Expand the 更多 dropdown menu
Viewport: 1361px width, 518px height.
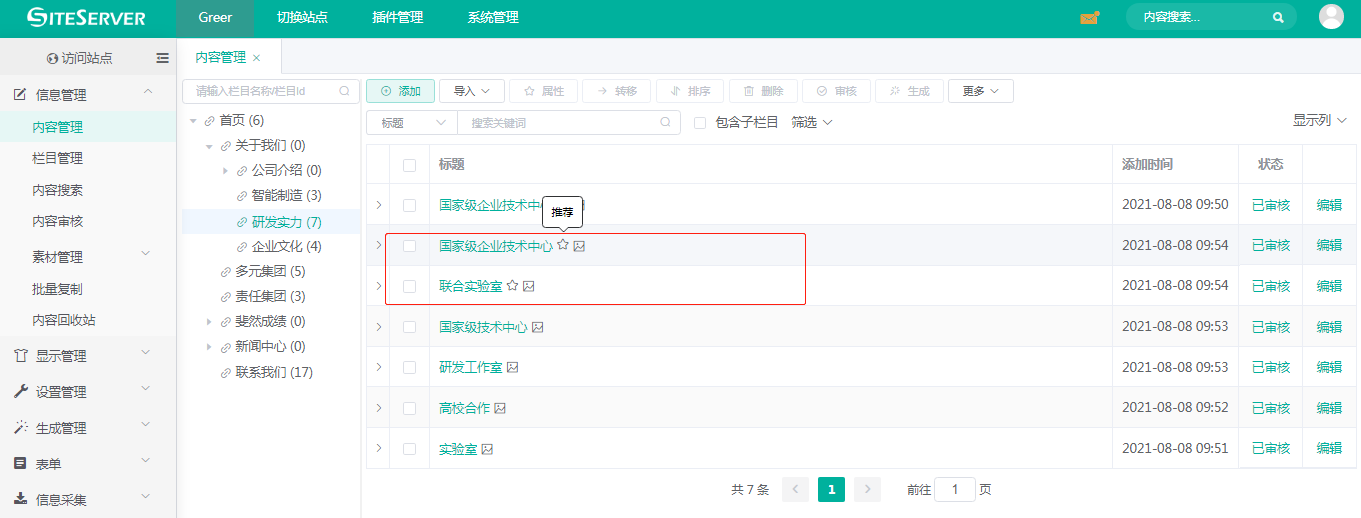[x=980, y=91]
